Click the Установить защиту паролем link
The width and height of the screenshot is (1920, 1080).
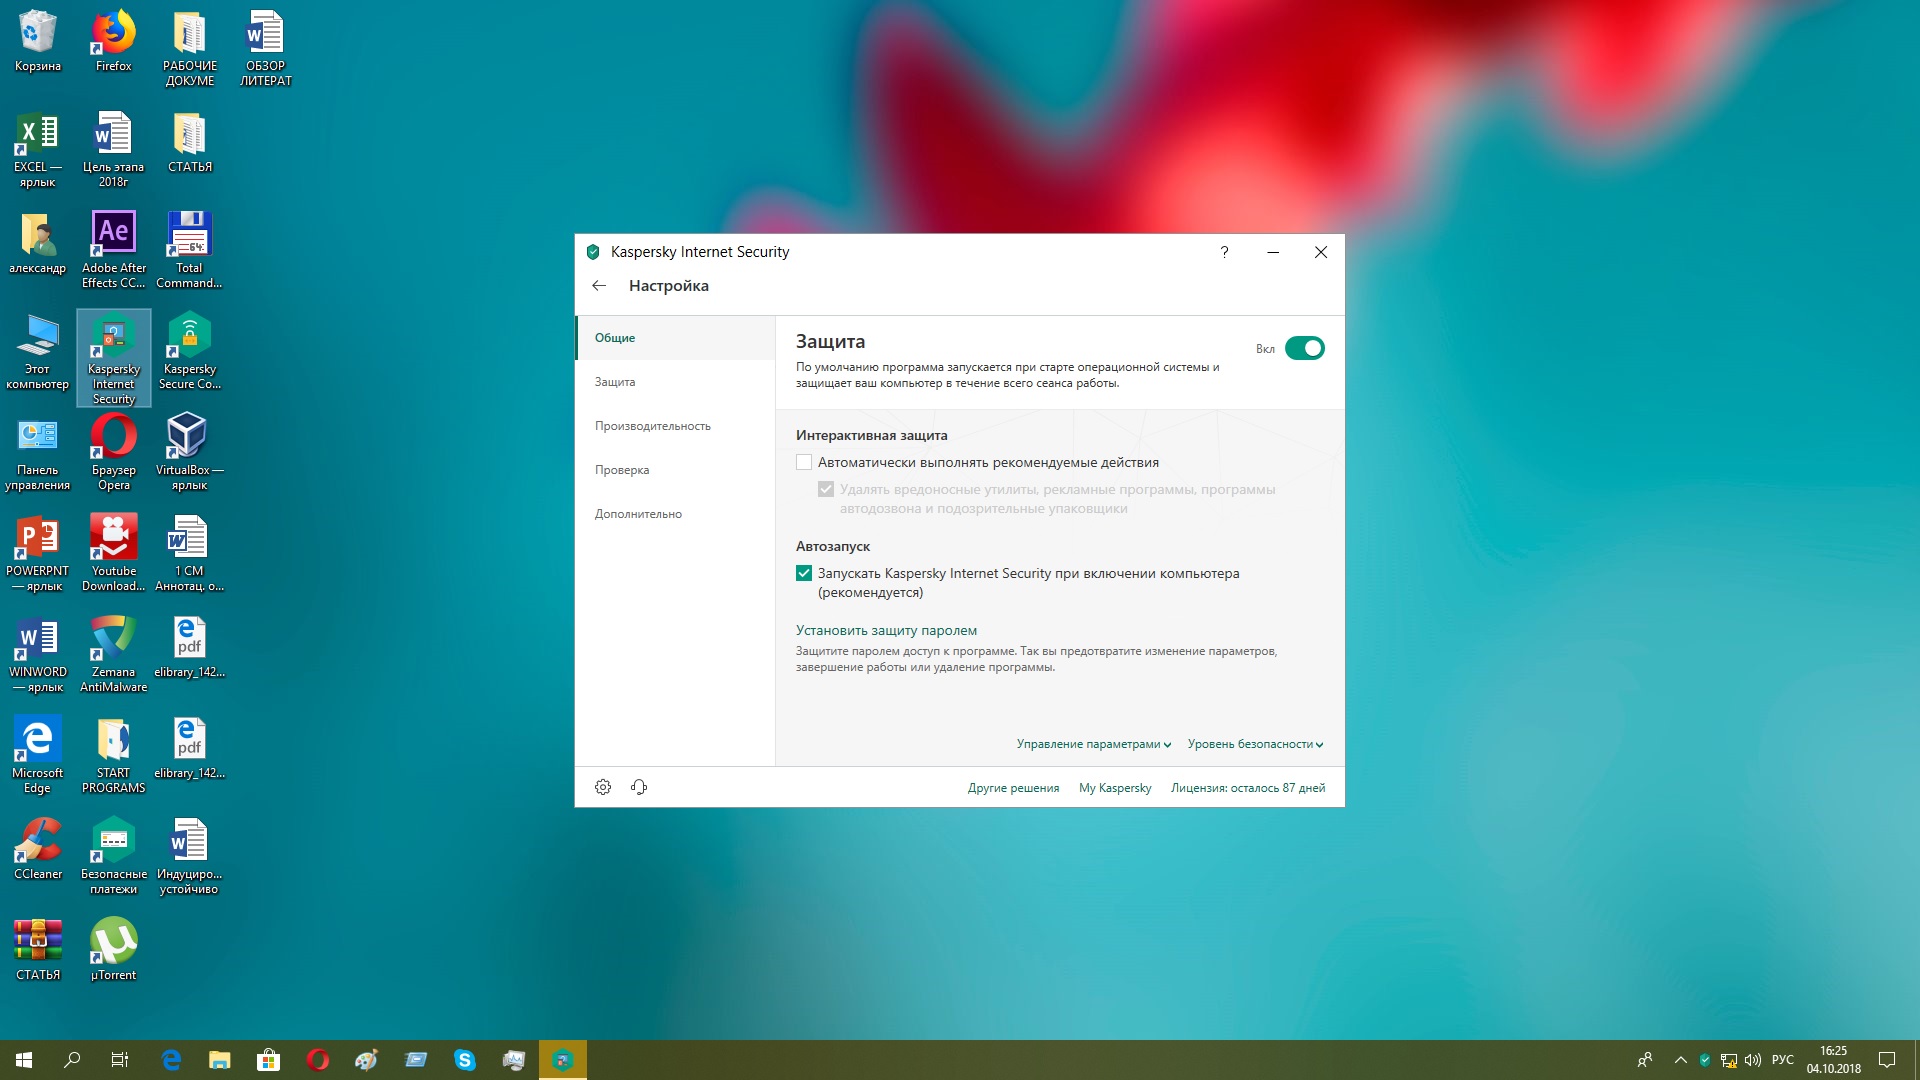click(x=886, y=630)
